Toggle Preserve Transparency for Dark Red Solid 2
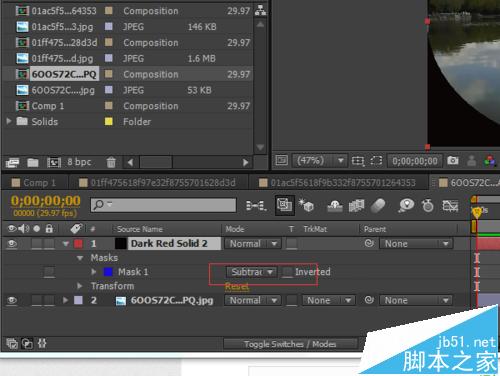 point(292,244)
